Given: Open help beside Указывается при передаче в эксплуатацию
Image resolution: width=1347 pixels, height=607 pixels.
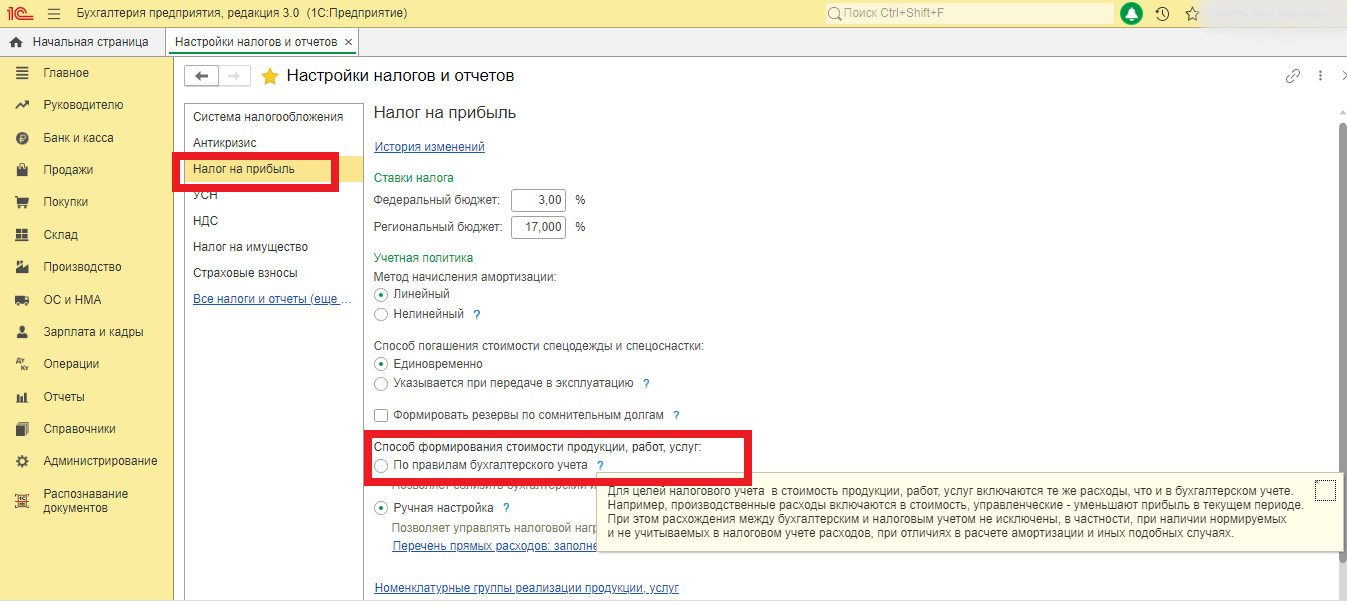Looking at the screenshot, I should [x=646, y=384].
